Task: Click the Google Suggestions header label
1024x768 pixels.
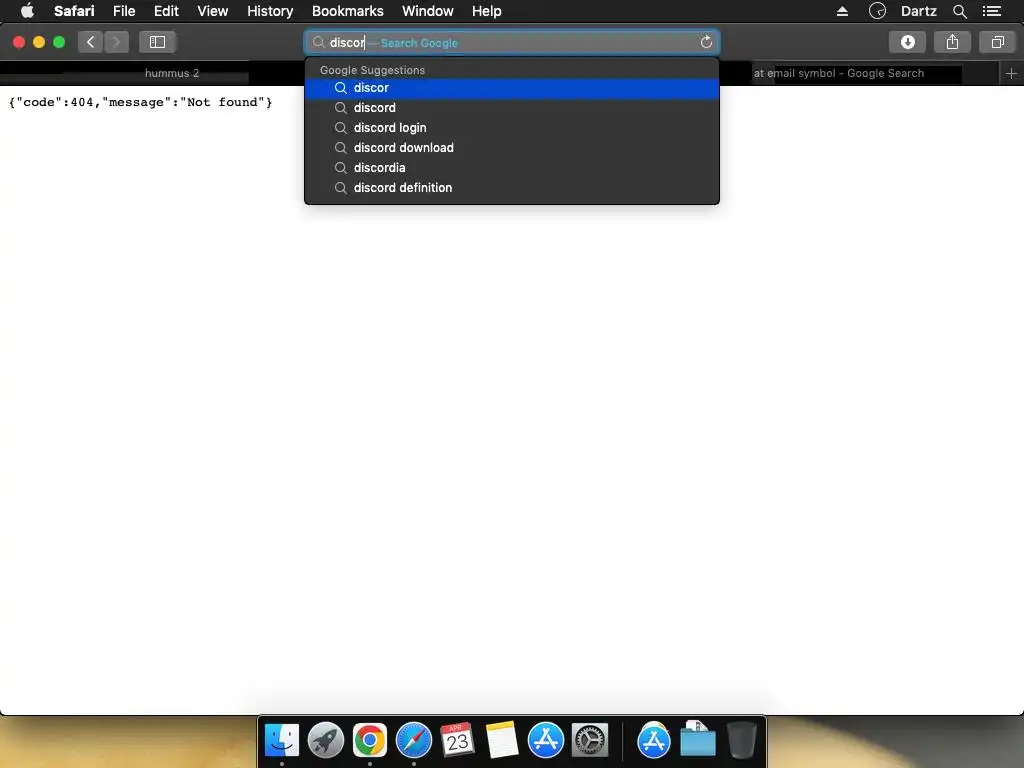Action: point(372,70)
